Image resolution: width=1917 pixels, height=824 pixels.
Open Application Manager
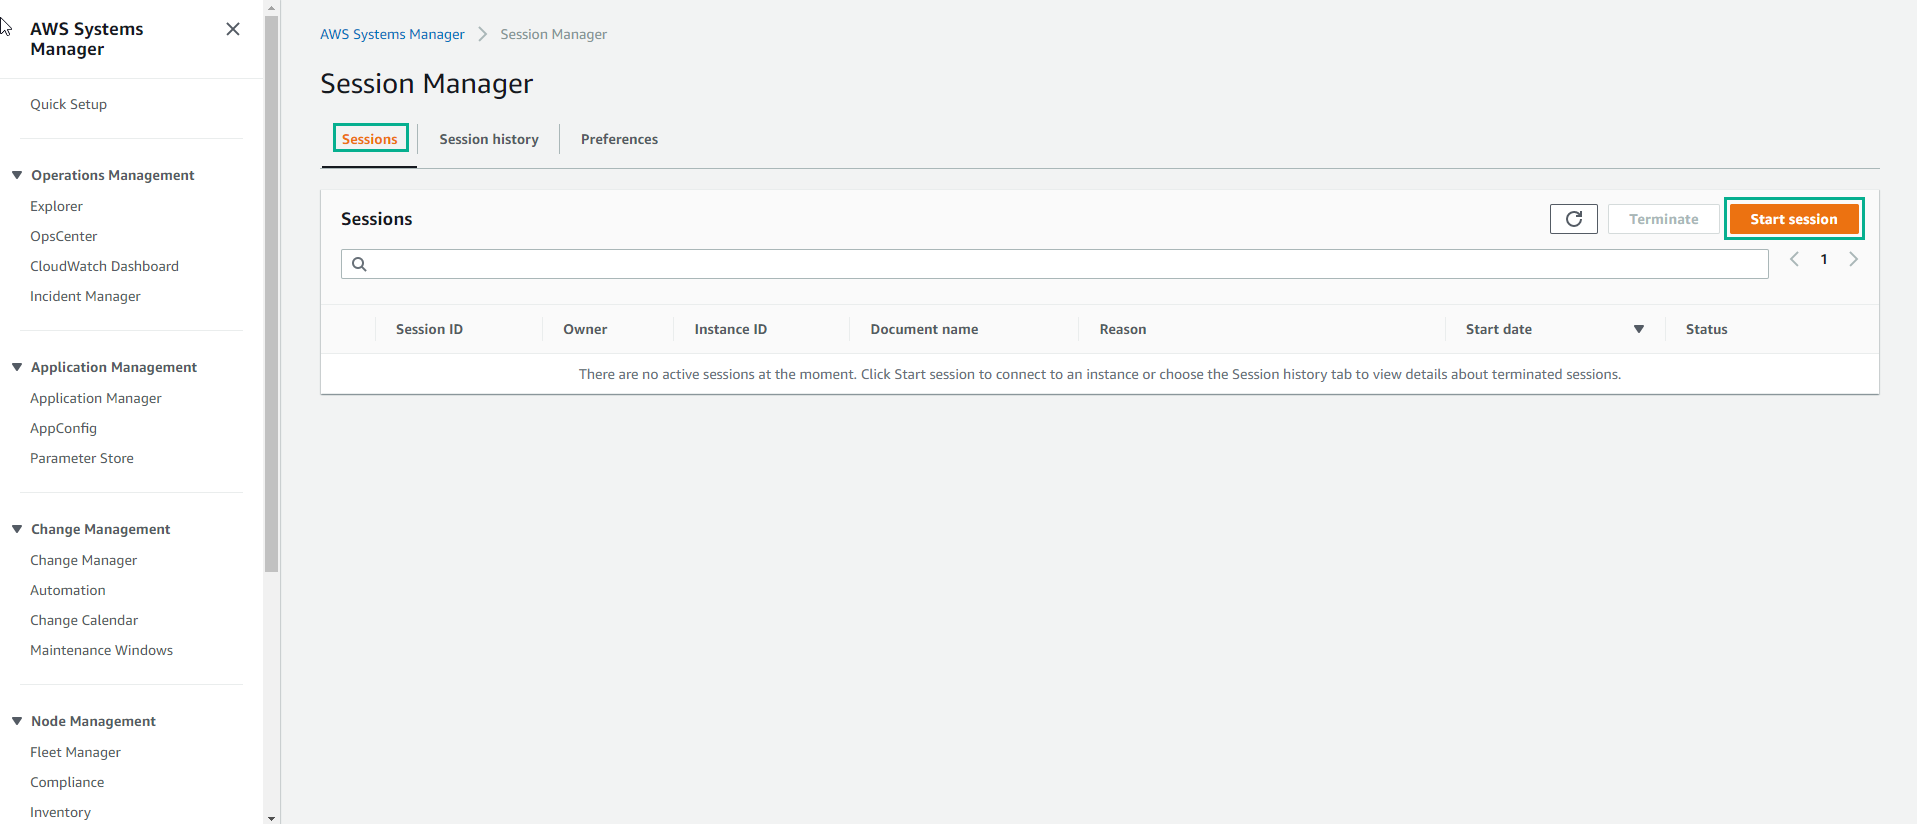click(x=96, y=398)
